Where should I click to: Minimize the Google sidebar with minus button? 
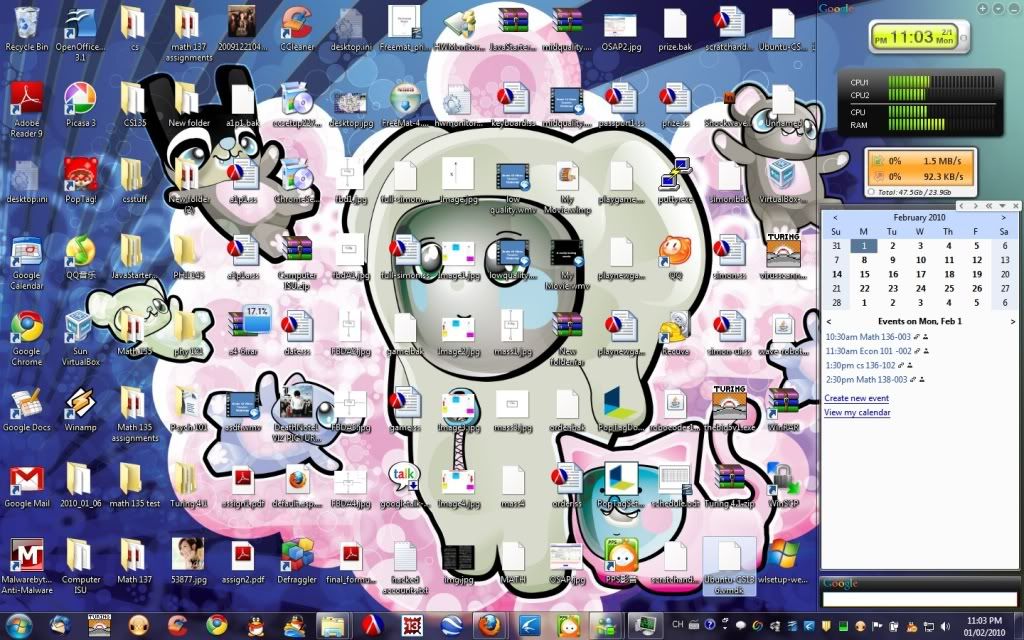pos(1014,8)
